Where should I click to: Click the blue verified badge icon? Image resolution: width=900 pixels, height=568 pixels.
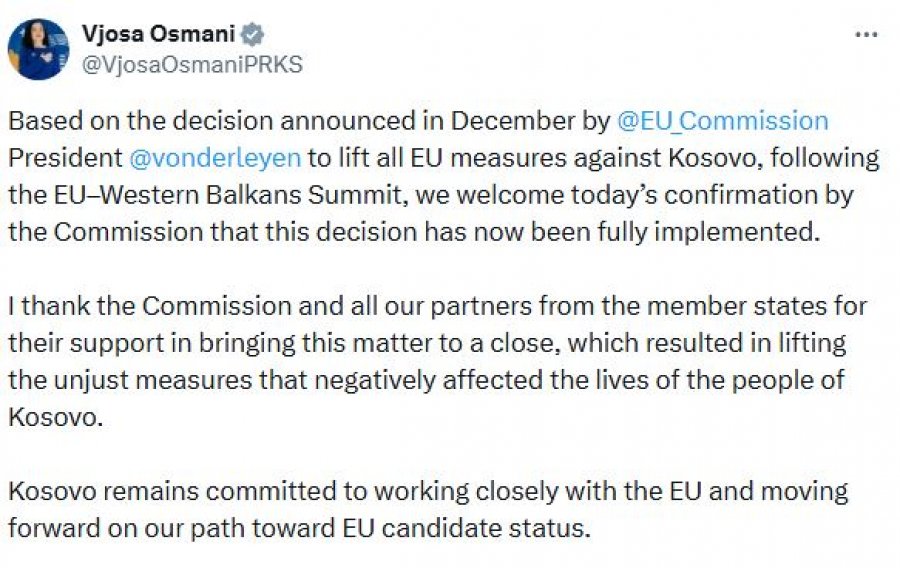(x=254, y=35)
